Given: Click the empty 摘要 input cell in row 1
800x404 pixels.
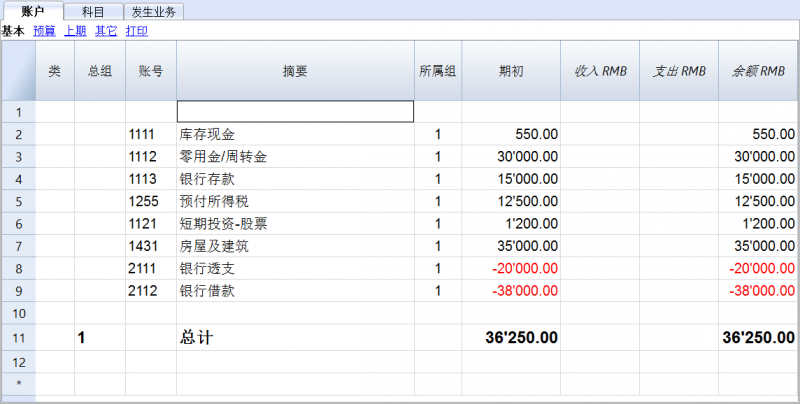Looking at the screenshot, I should point(295,112).
